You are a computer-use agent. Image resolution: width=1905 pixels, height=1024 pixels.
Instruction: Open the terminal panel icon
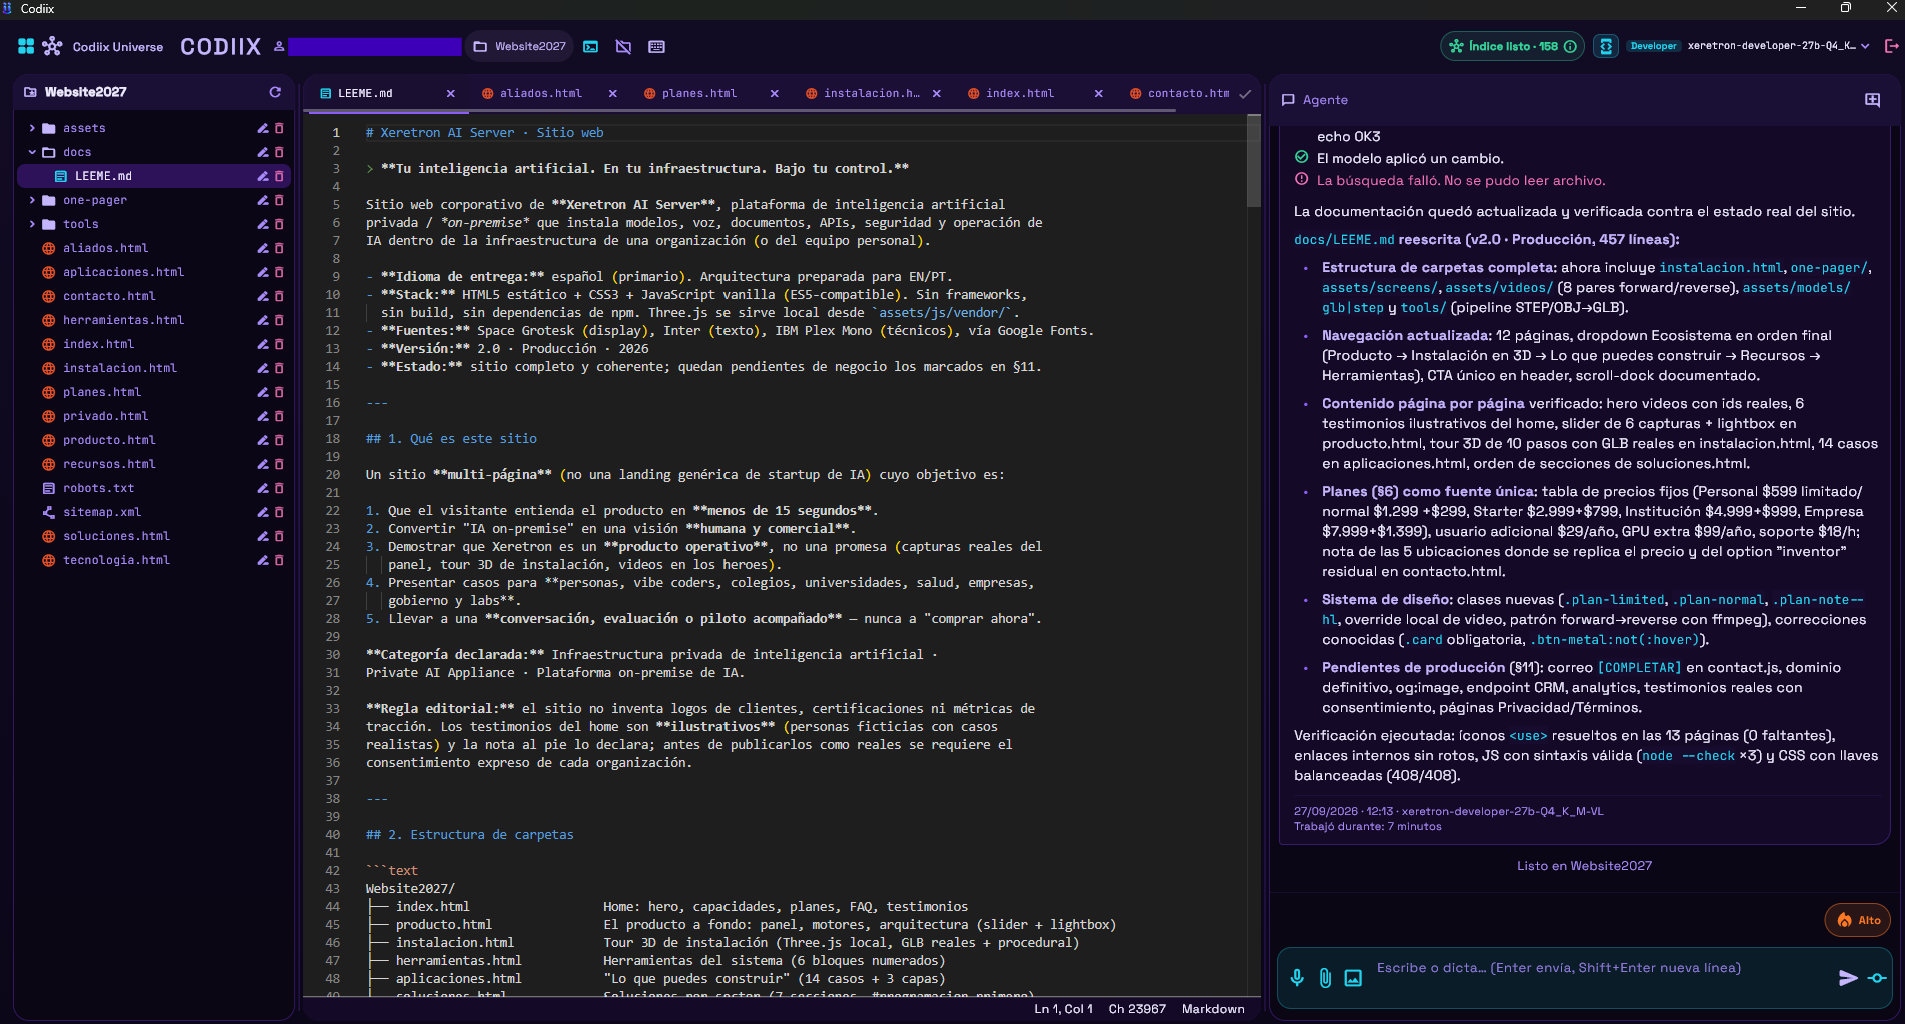(591, 47)
